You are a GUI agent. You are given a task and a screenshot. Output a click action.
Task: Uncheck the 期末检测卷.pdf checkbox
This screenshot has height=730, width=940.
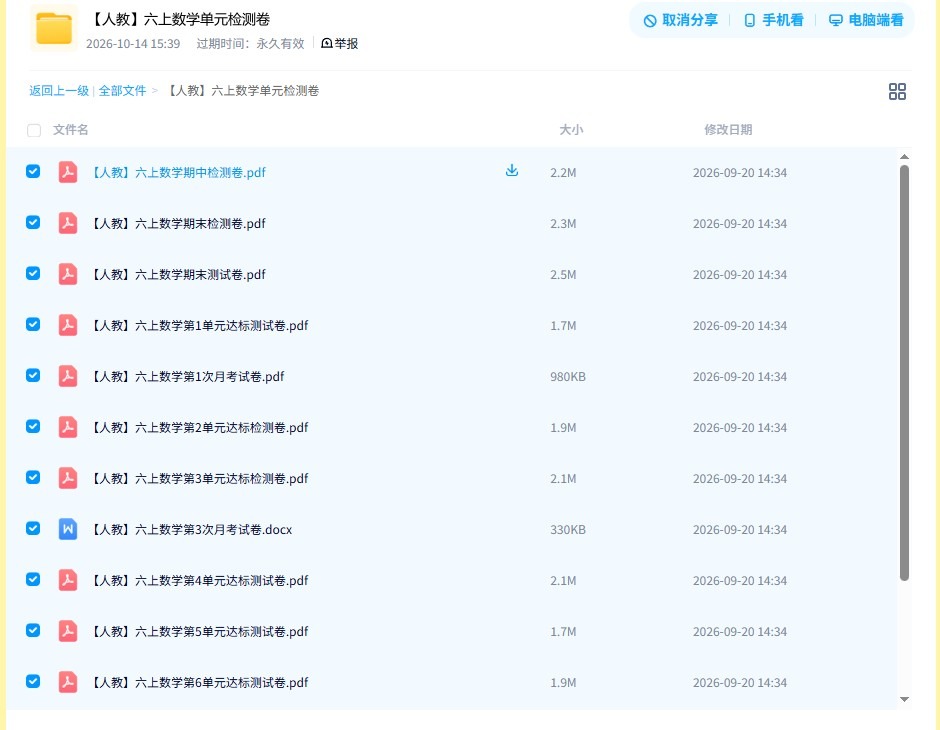[33, 222]
